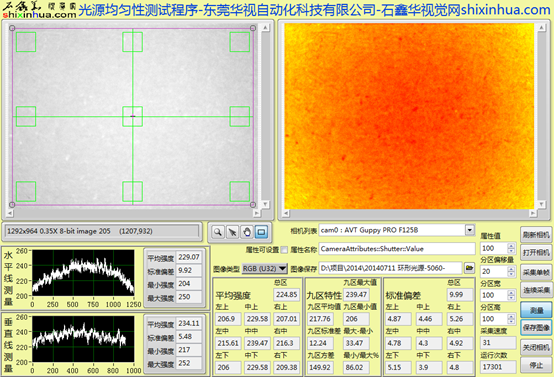Screen dimensions: 554x377
Task: Click the 停止 stop button
Action: [536, 365]
